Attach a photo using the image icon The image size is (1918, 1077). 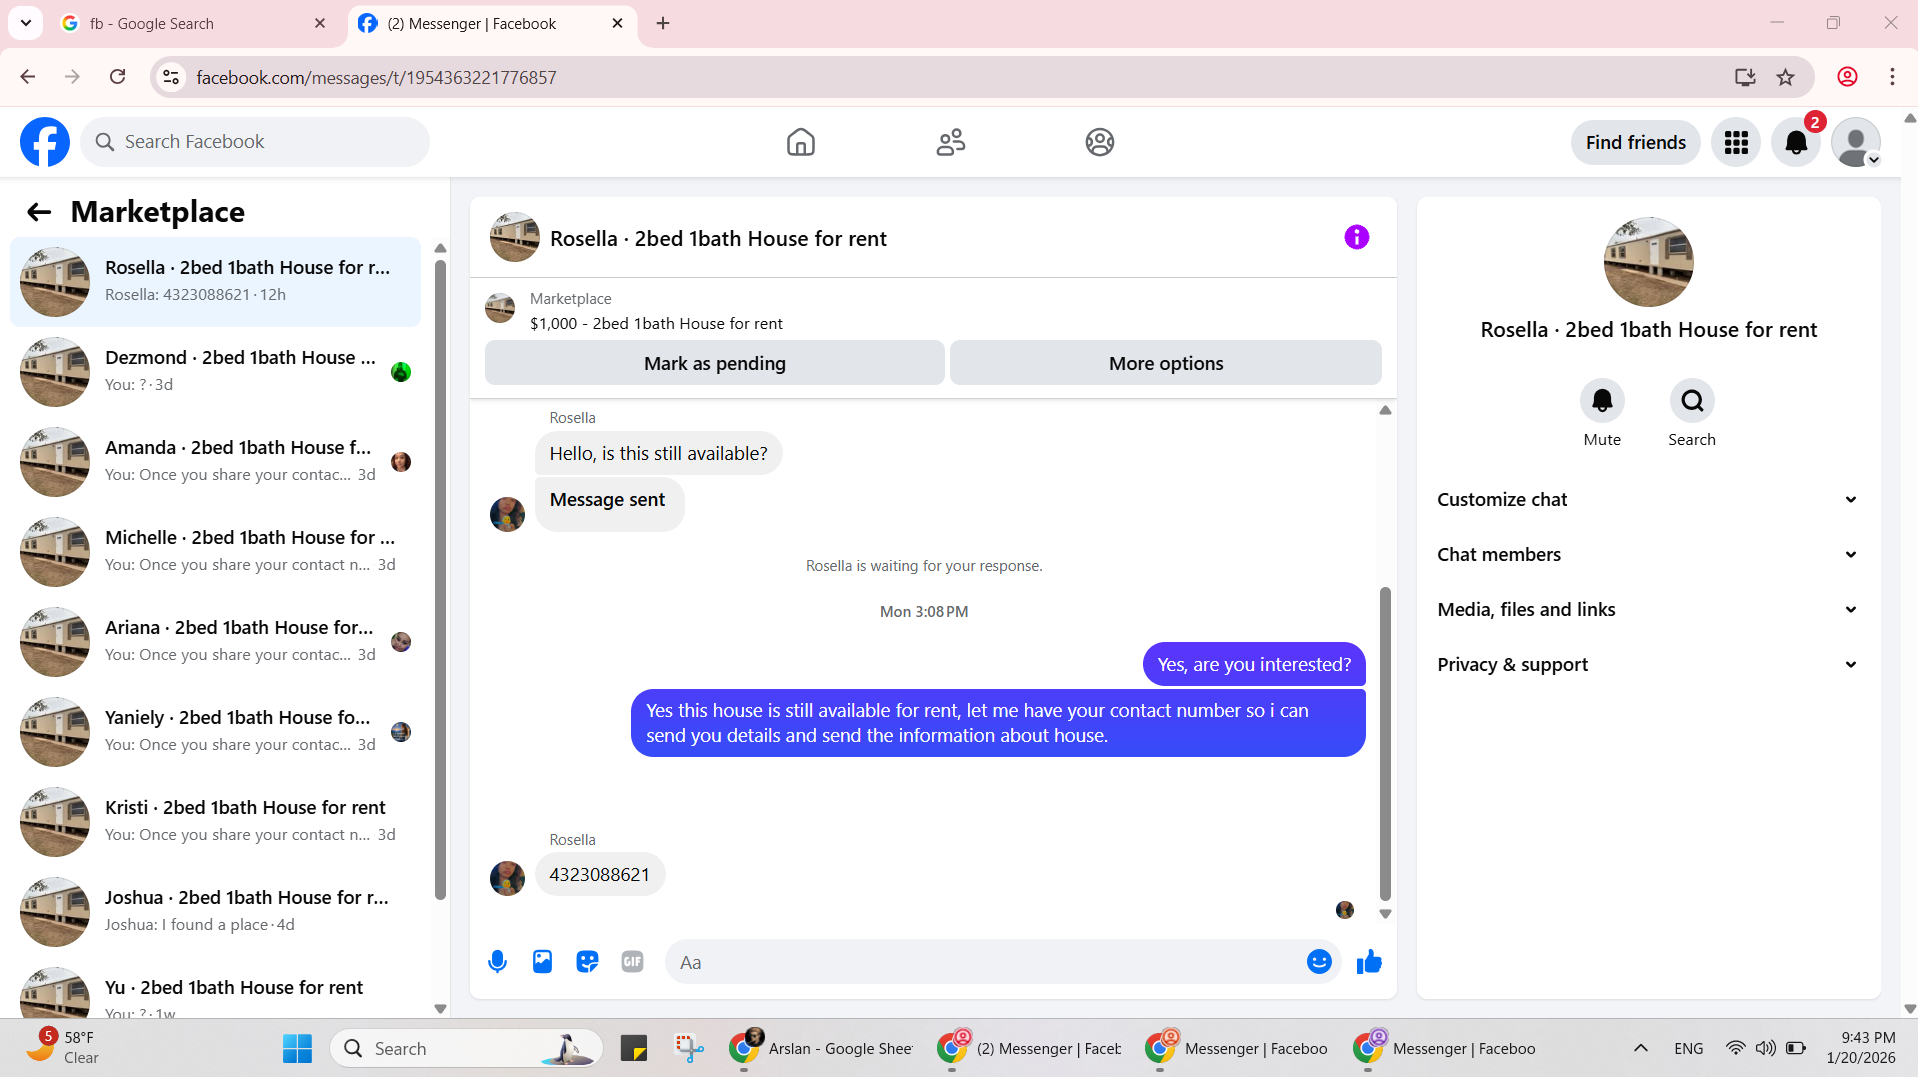point(542,962)
